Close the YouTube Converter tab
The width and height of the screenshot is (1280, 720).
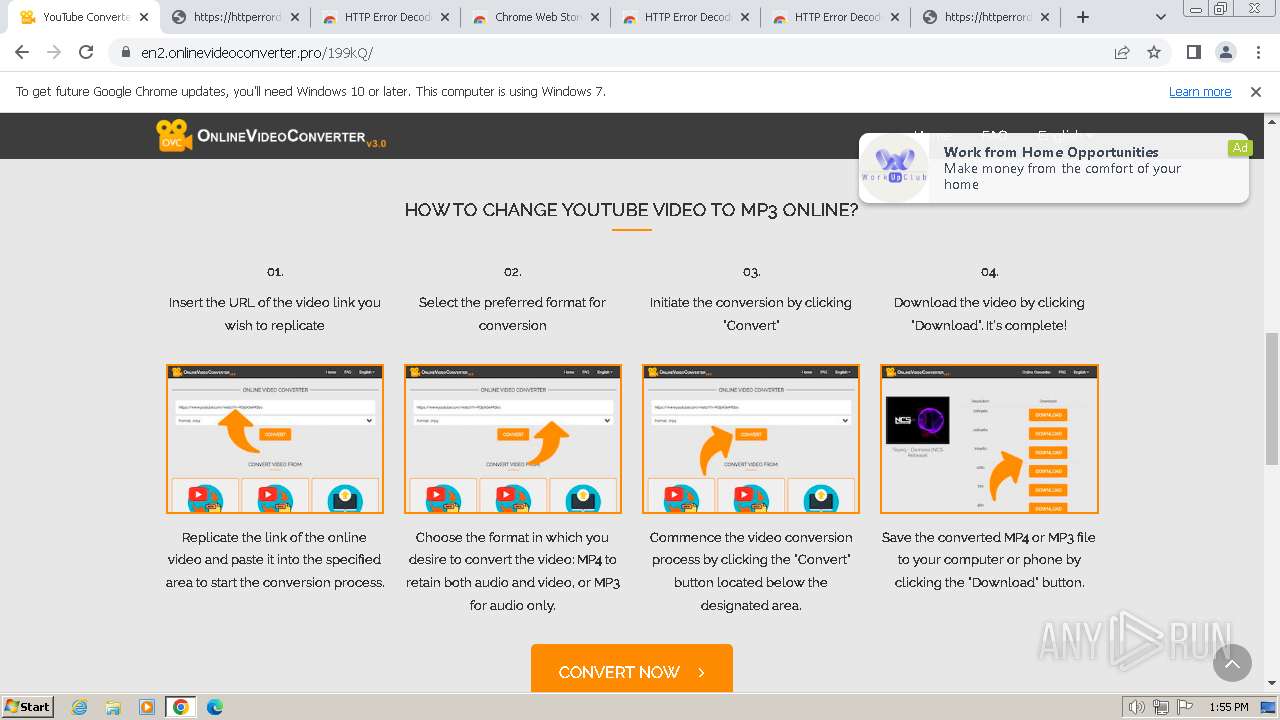click(x=143, y=17)
